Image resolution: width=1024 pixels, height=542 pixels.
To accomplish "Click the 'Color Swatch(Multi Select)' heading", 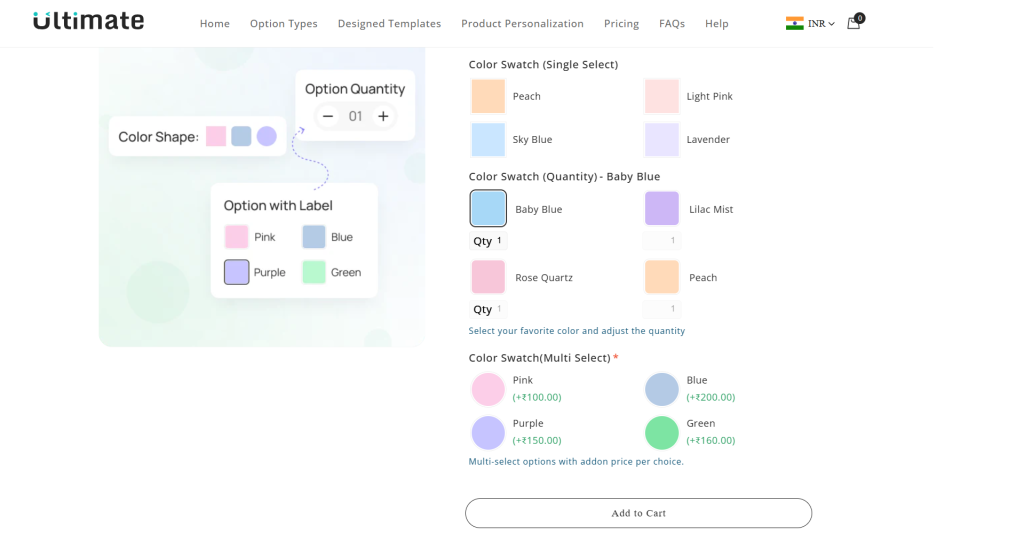I will click(539, 358).
